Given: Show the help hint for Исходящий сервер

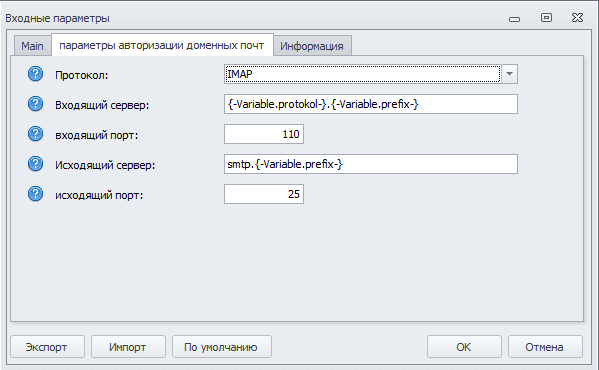Looking at the screenshot, I should point(35,164).
